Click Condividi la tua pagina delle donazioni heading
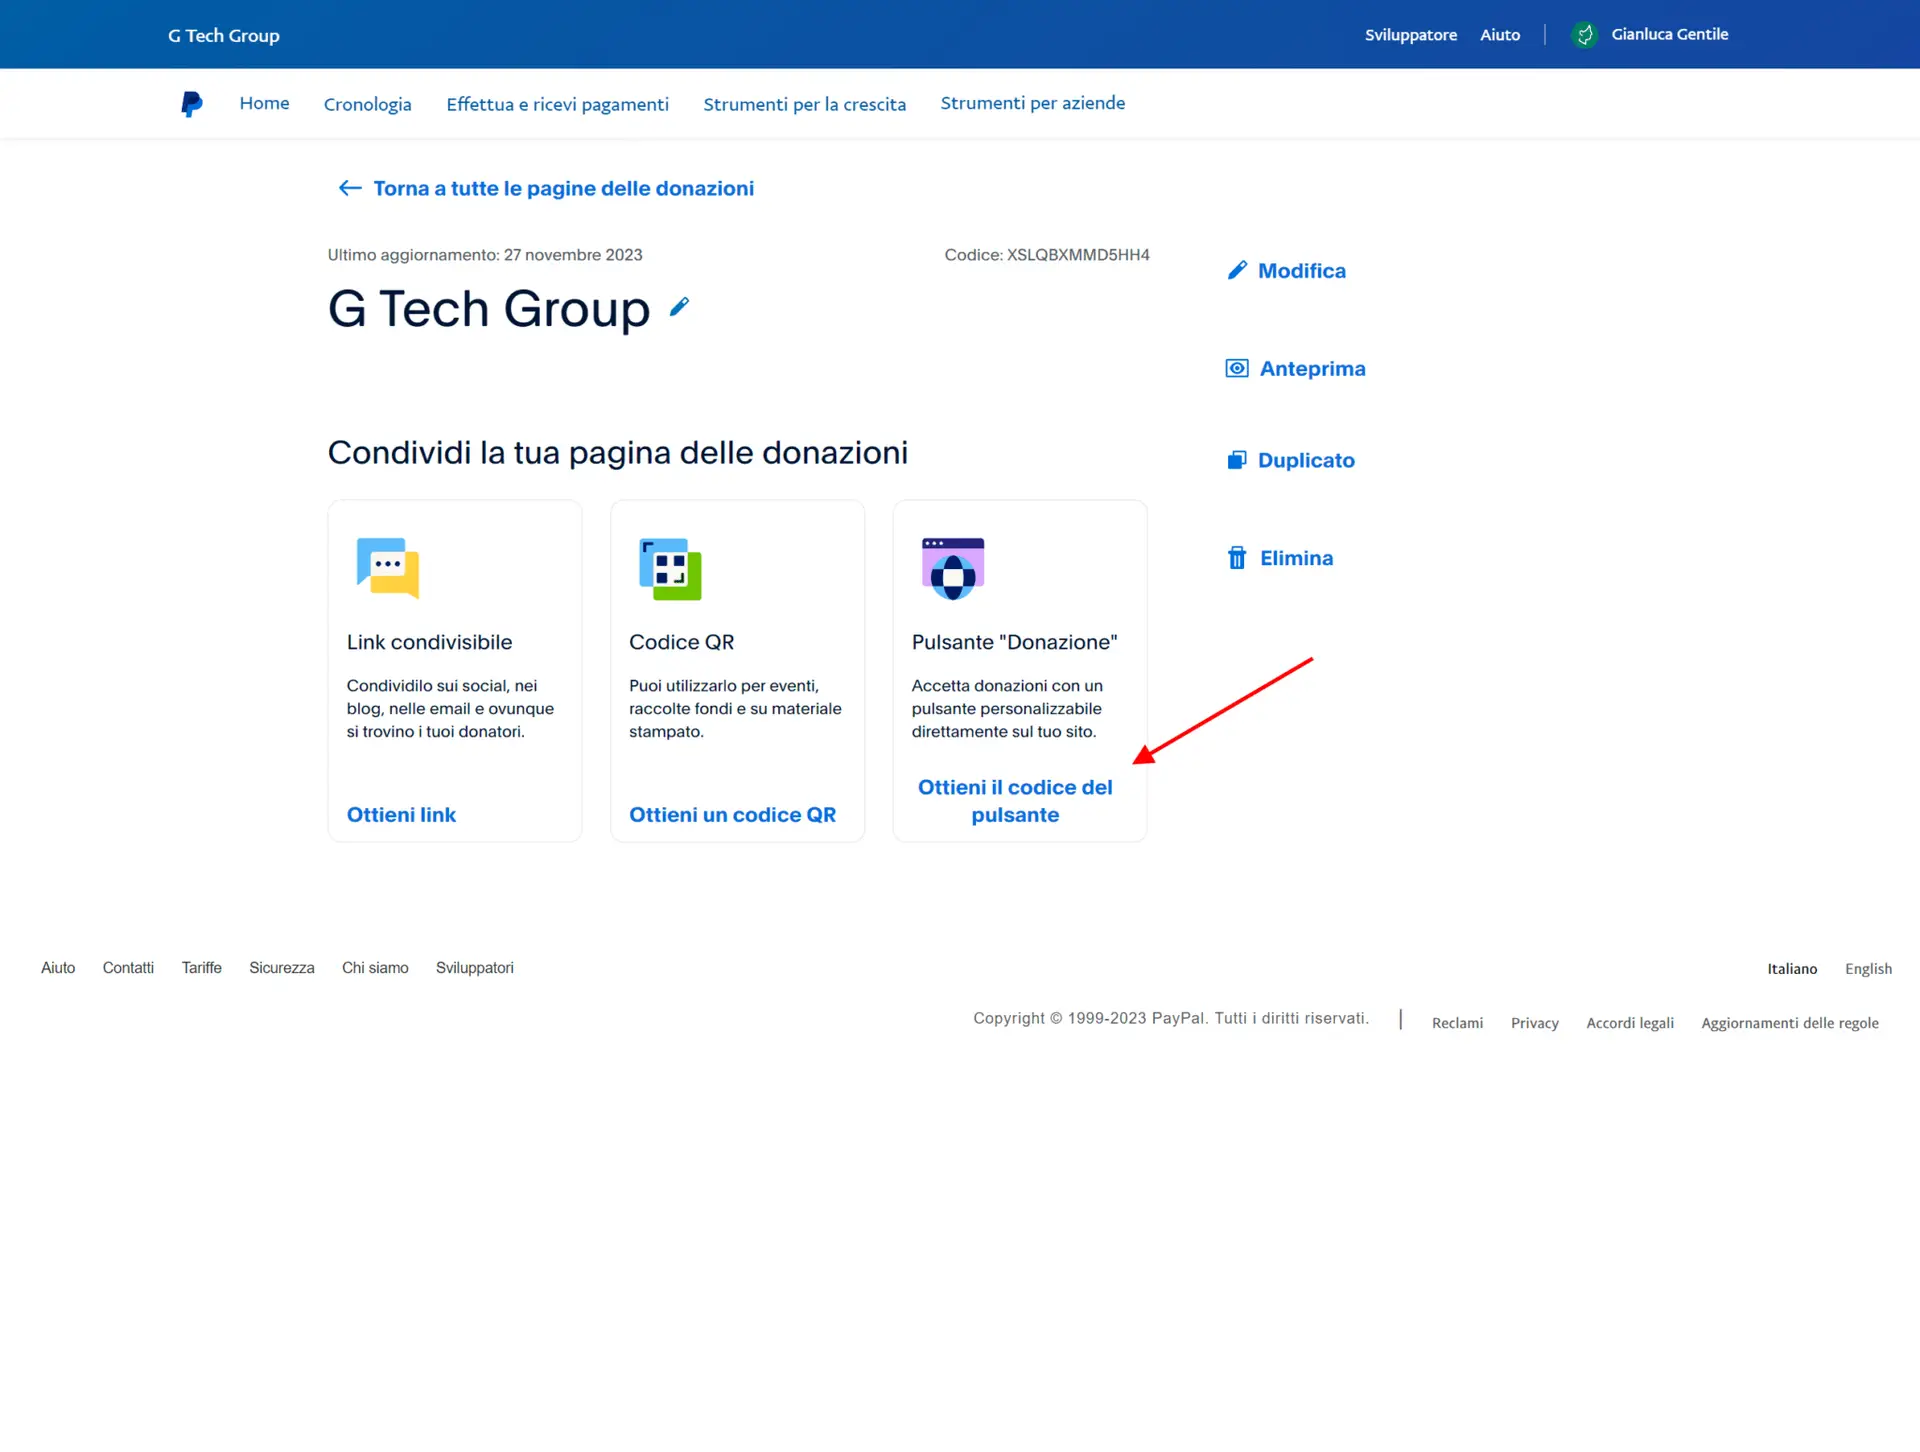The width and height of the screenshot is (1920, 1452). click(x=618, y=453)
